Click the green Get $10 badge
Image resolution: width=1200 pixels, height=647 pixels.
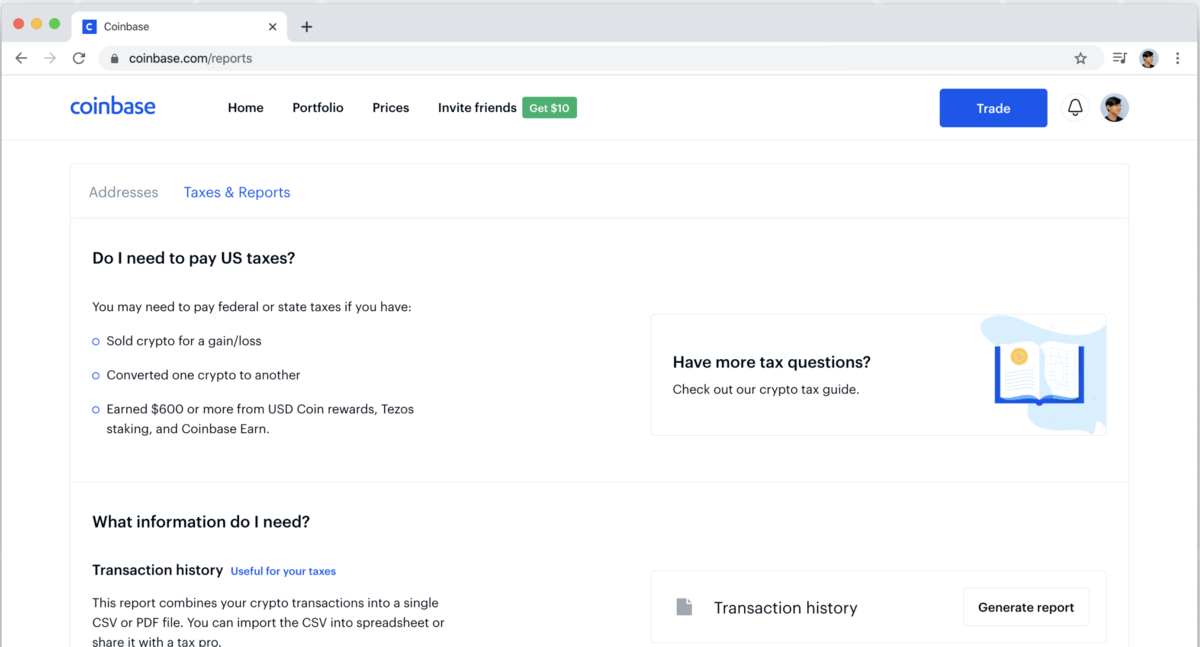click(549, 108)
